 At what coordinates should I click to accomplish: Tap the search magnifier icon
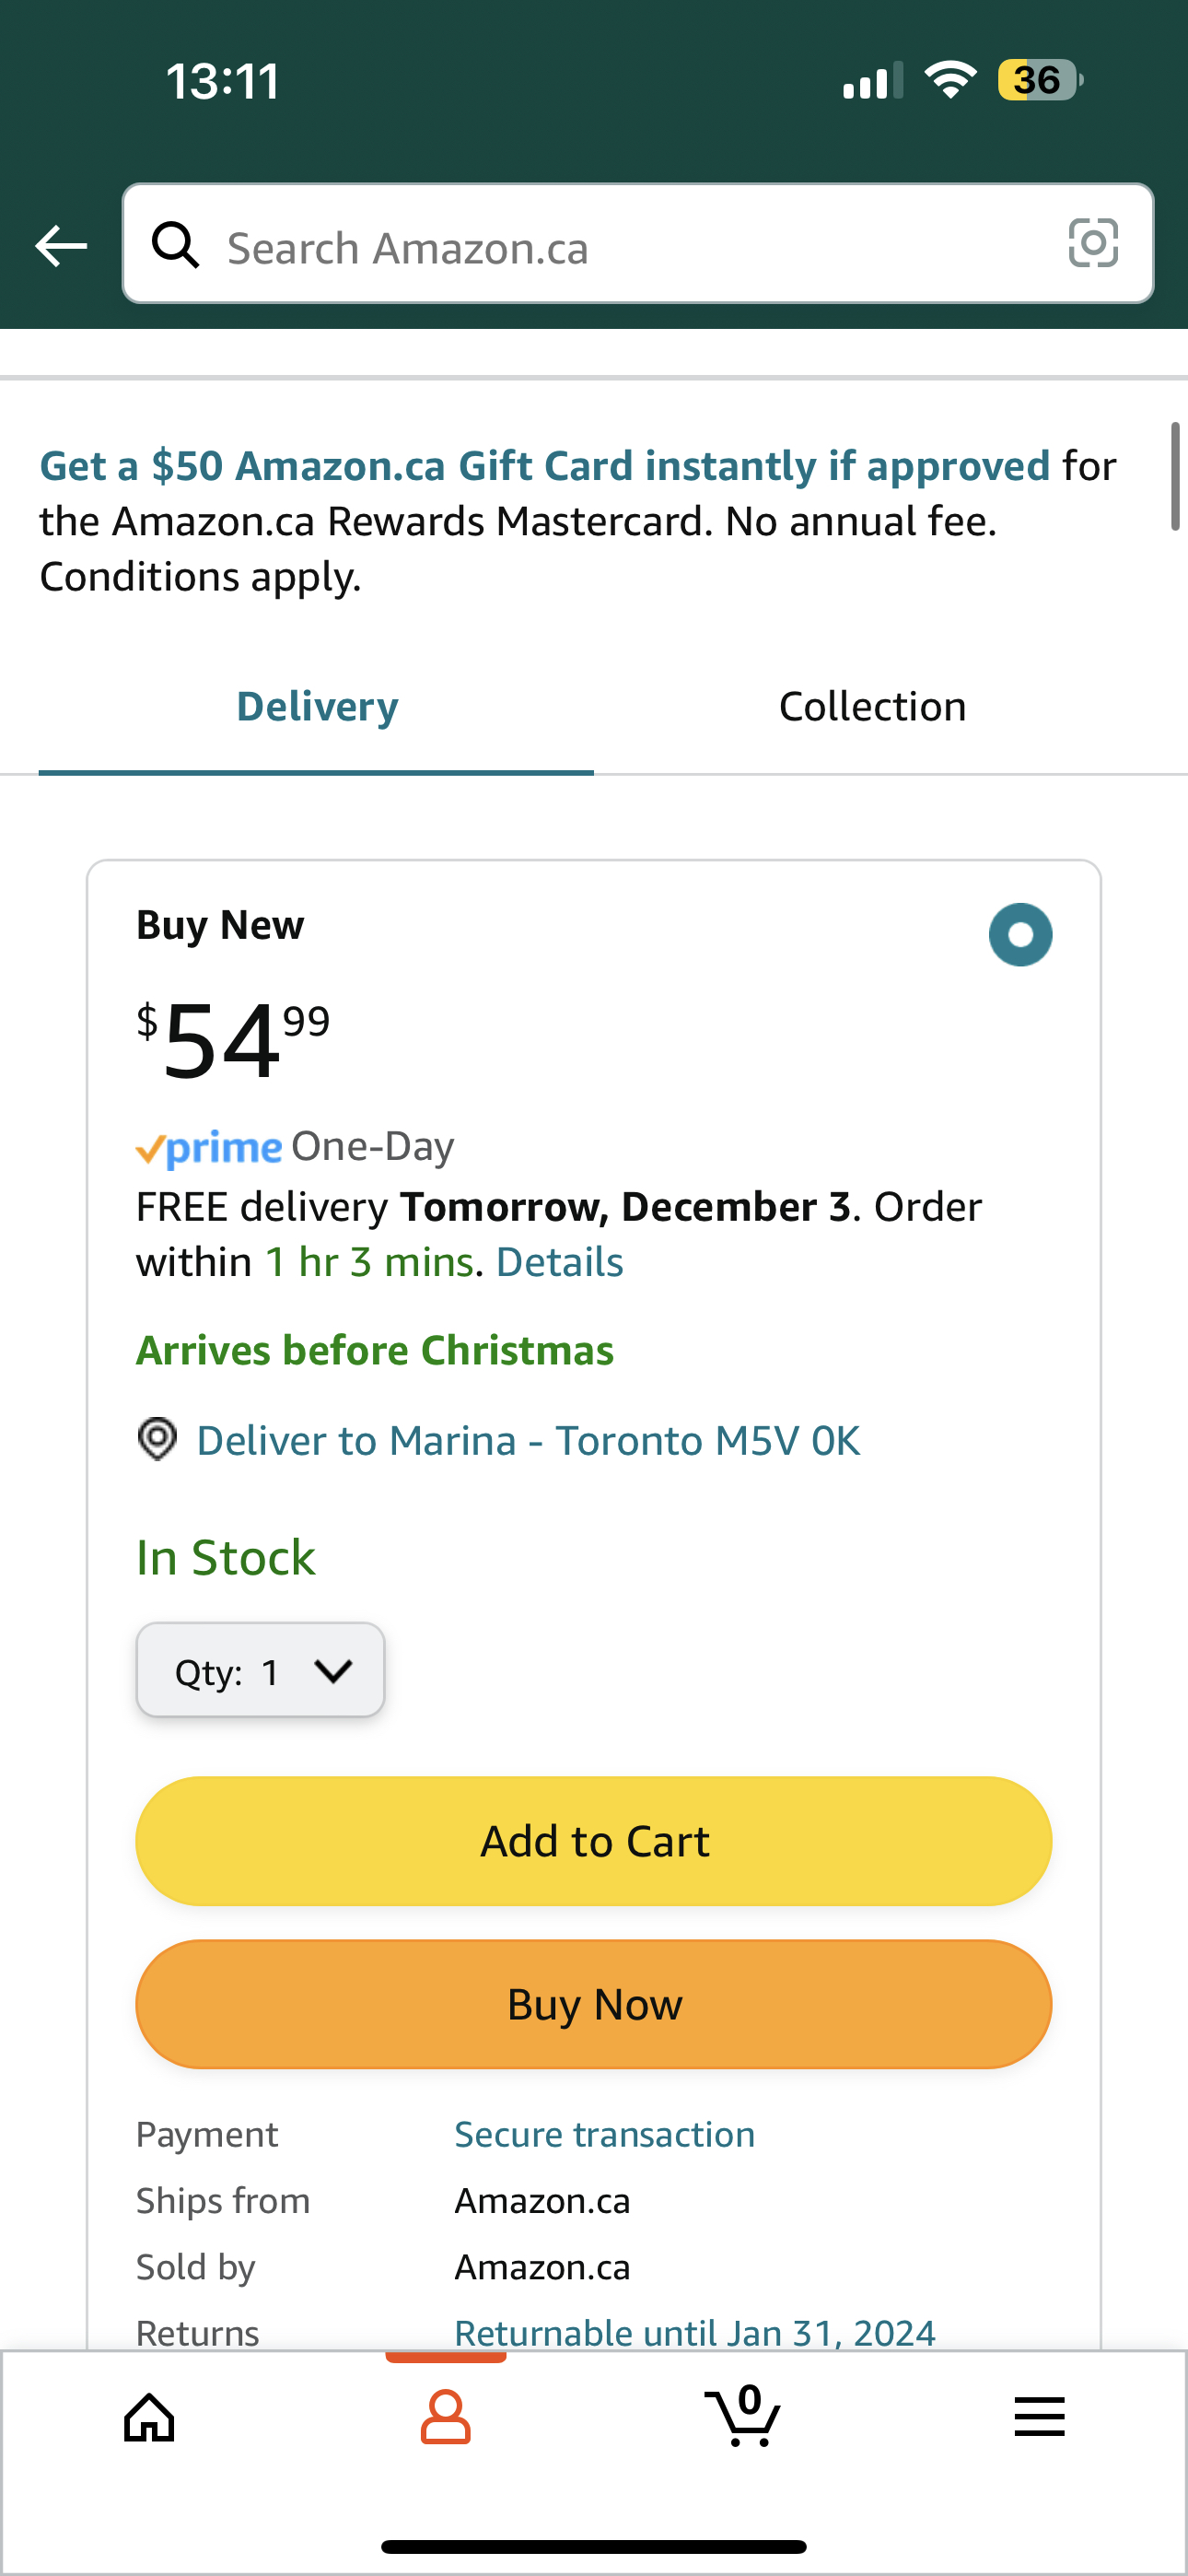[x=176, y=245]
